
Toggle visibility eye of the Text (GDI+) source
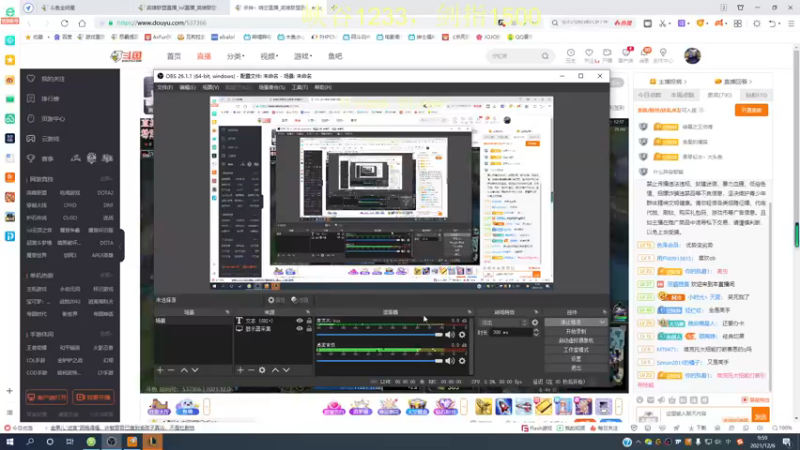pyautogui.click(x=299, y=321)
